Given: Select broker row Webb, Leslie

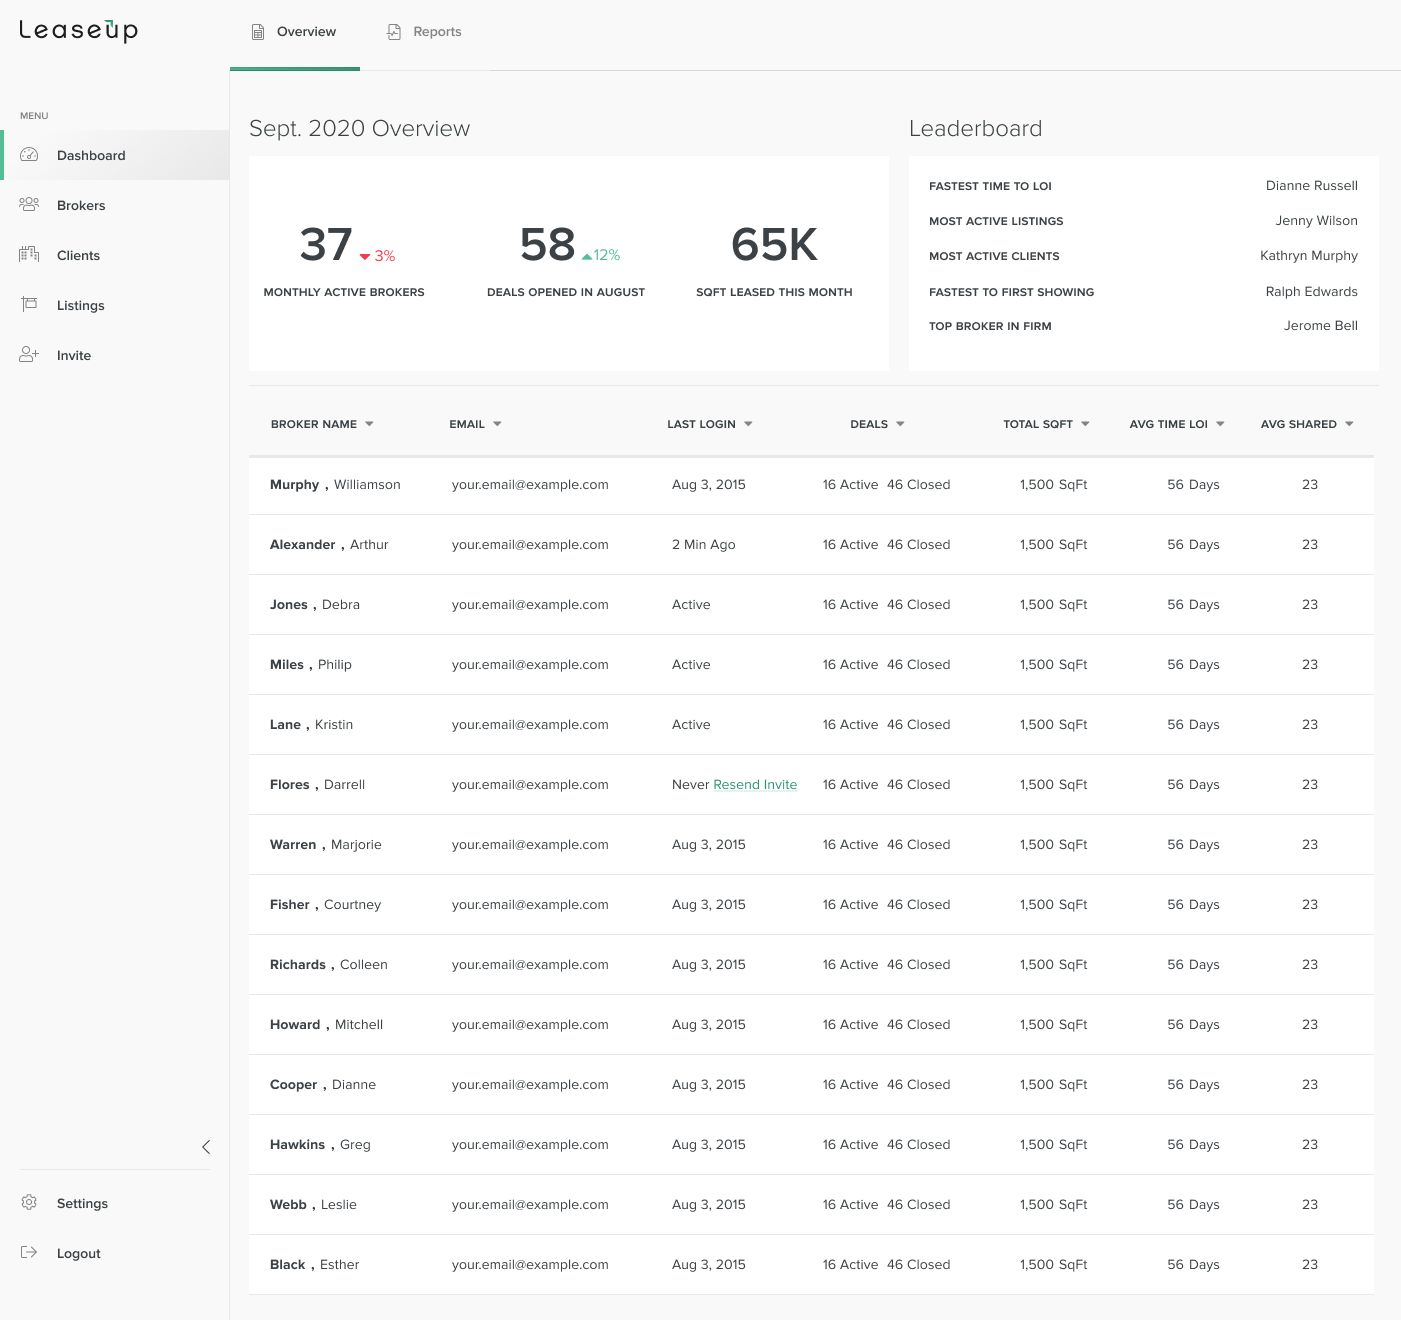Looking at the screenshot, I should tap(811, 1205).
